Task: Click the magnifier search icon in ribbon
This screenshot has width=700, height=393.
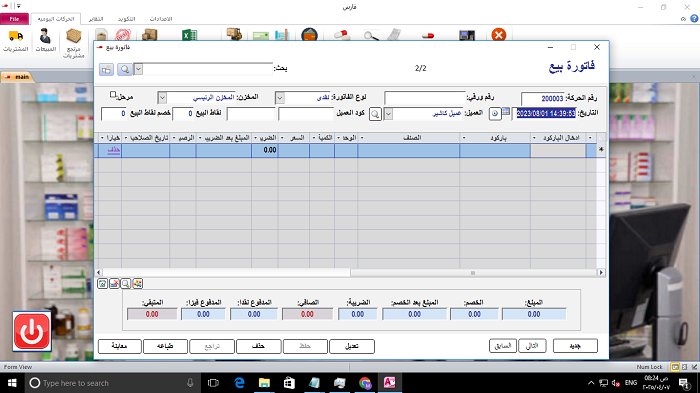Action: [x=371, y=35]
